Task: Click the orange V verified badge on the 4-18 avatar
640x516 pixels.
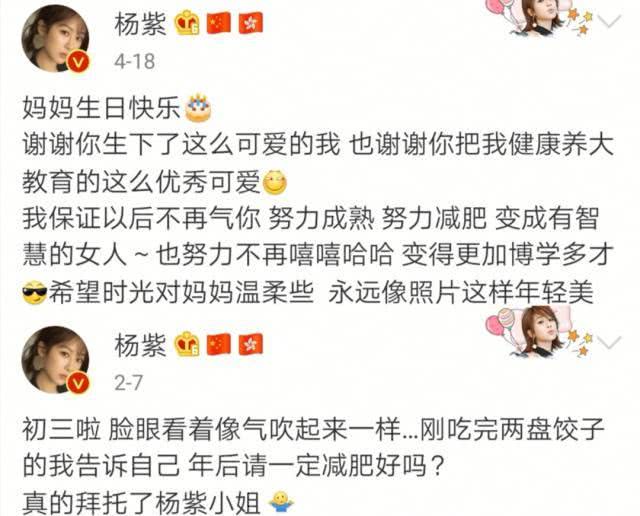Action: (x=78, y=63)
